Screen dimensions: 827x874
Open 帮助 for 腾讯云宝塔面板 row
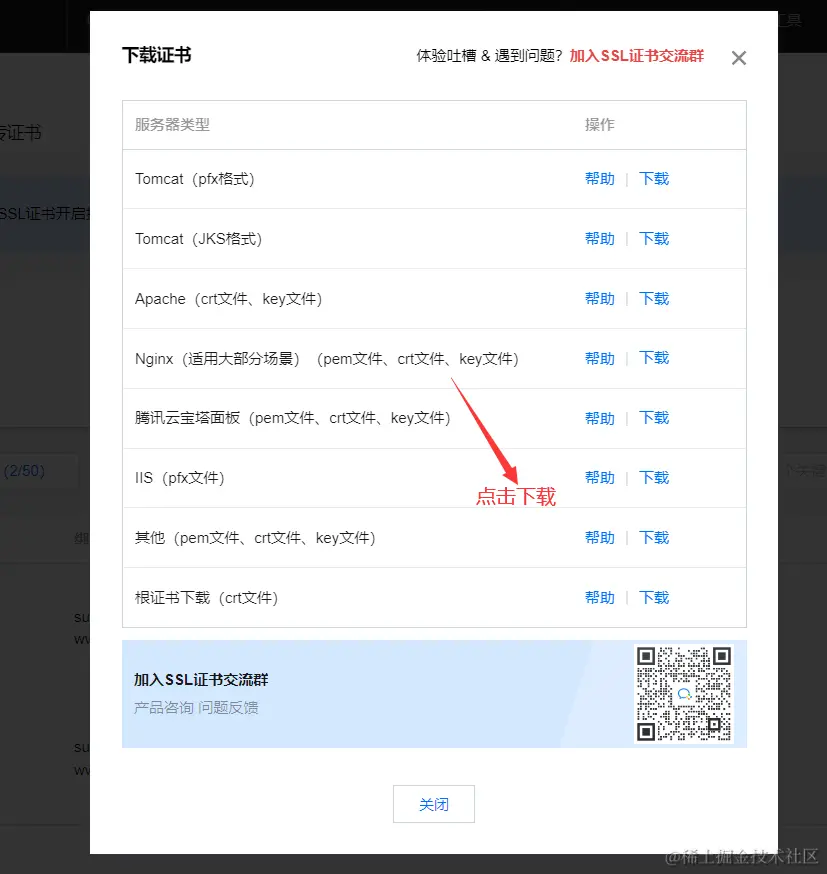click(x=600, y=418)
